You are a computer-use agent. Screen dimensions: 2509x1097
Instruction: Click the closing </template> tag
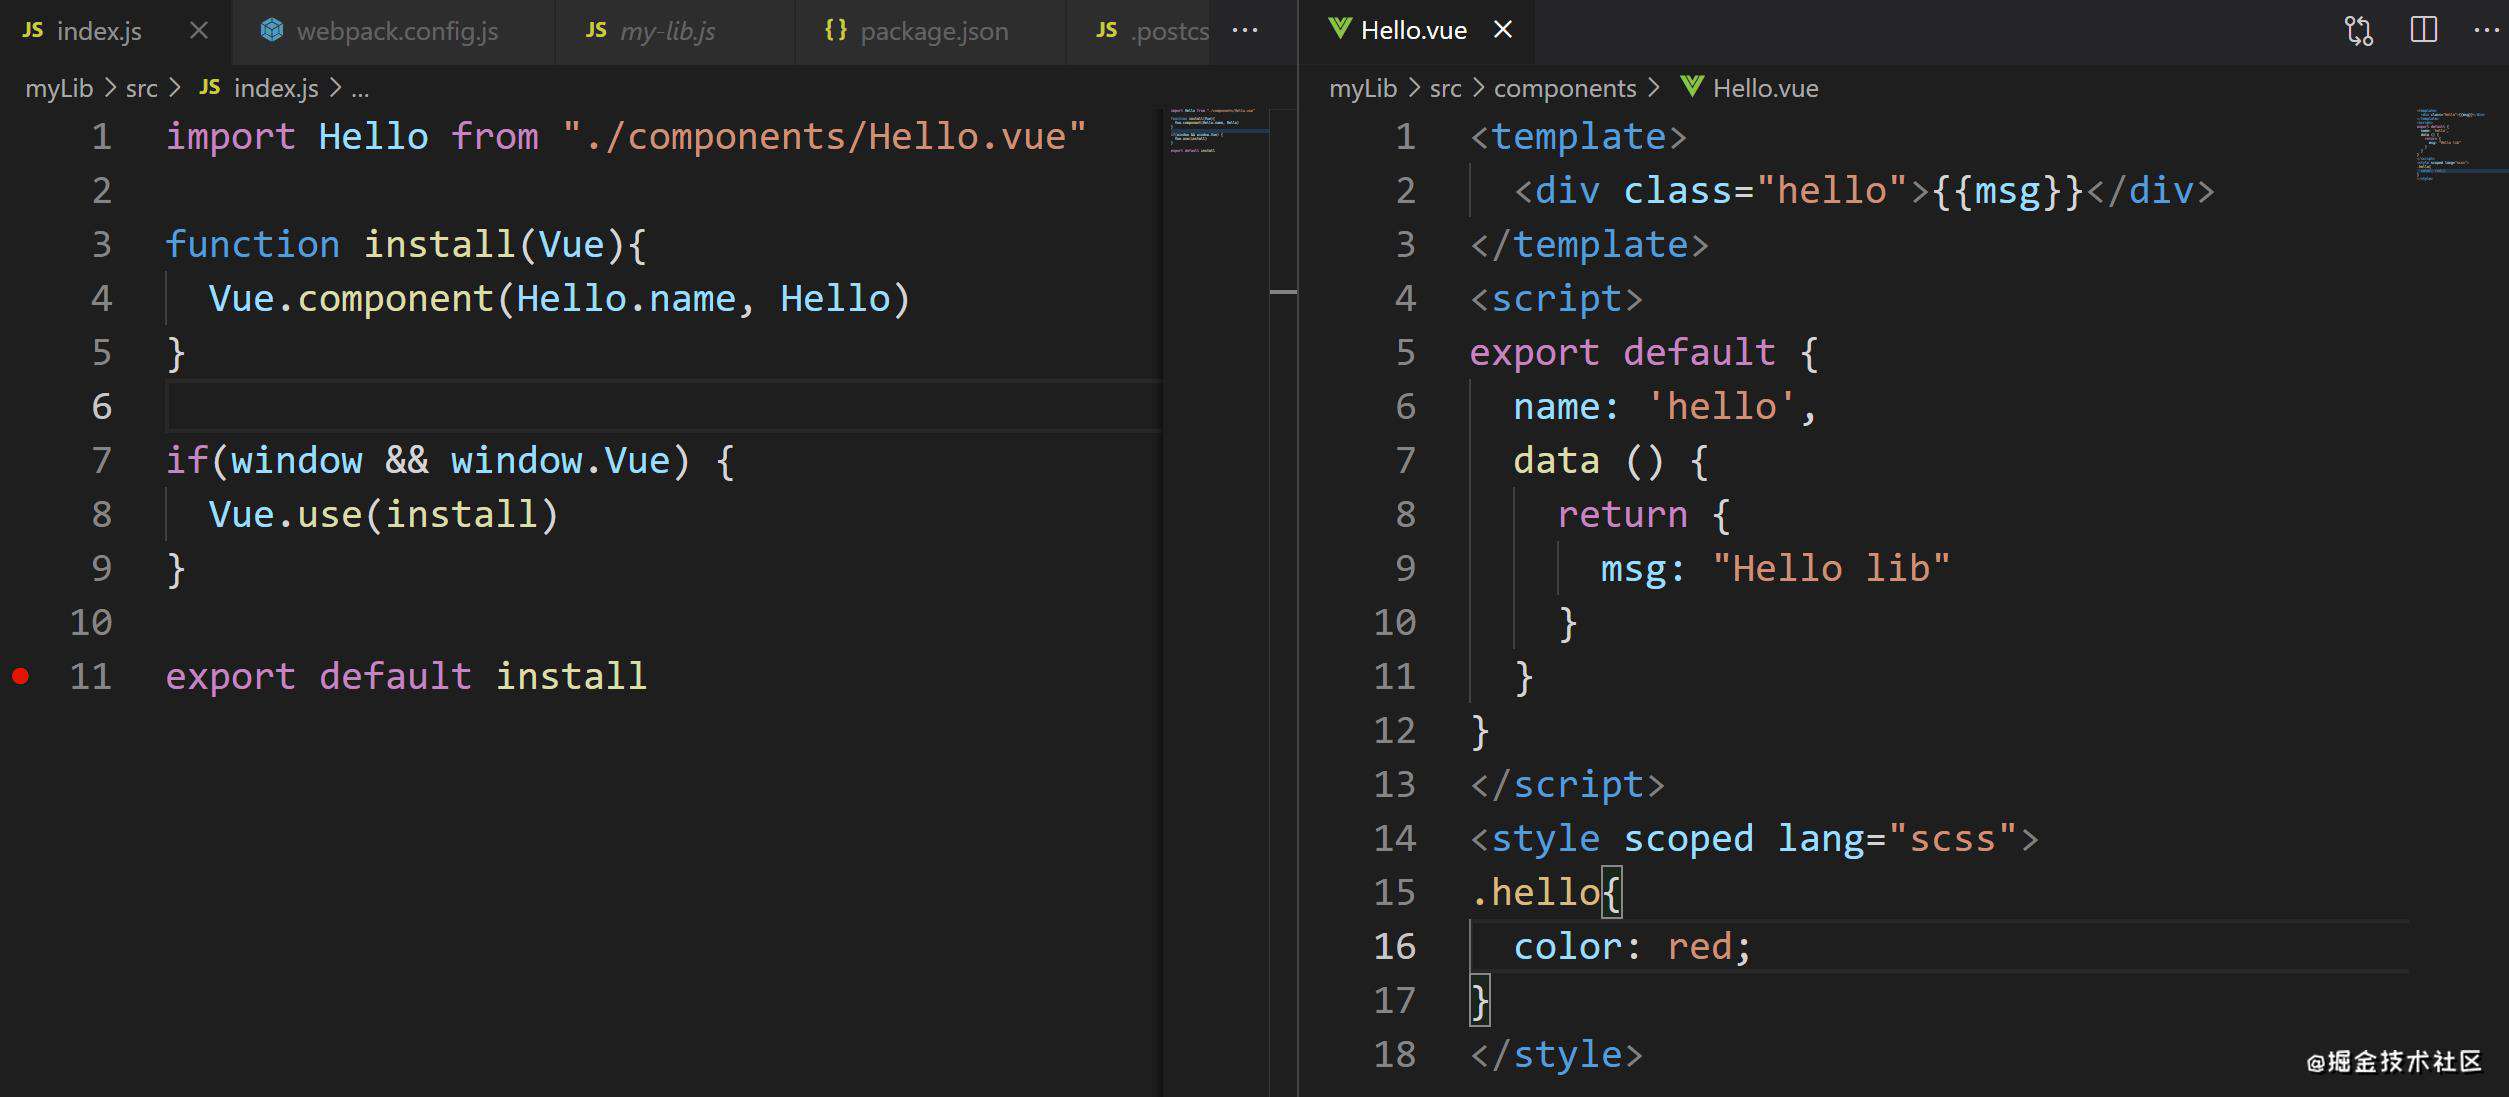pos(1589,244)
